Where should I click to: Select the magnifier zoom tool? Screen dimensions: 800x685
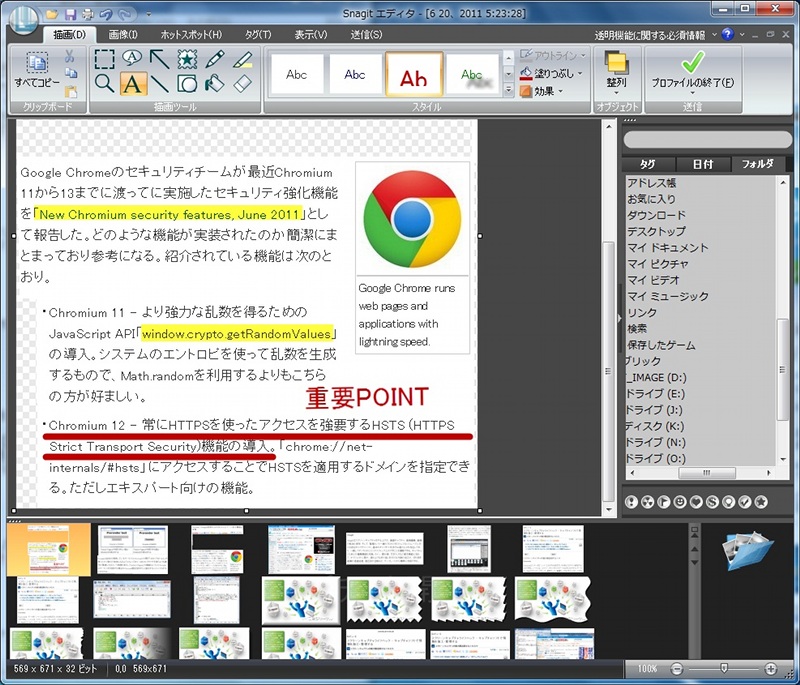tap(105, 84)
